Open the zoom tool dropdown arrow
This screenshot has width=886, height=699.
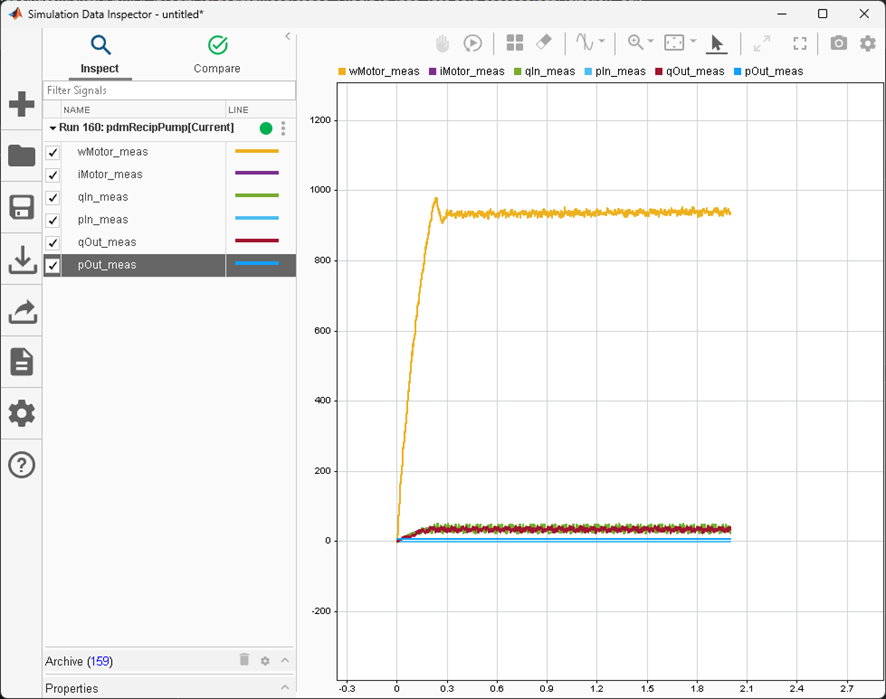click(650, 41)
